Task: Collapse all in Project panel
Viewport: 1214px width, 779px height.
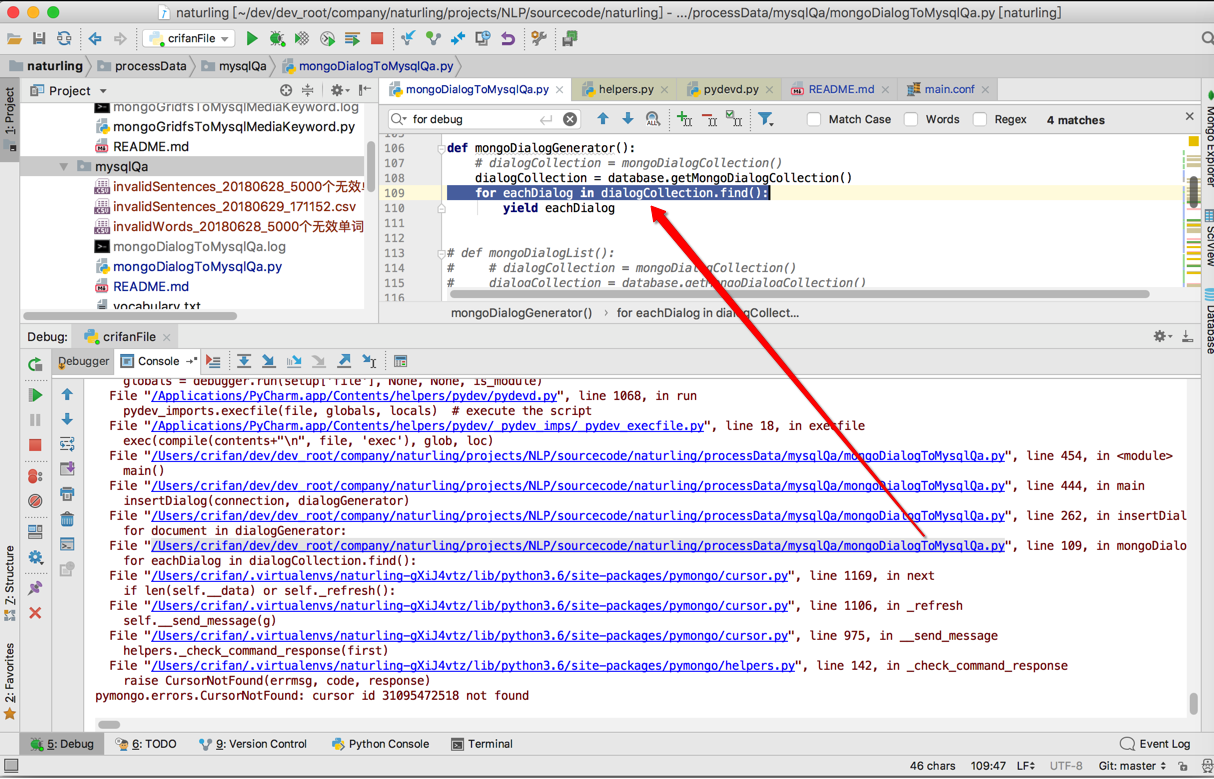Action: (x=308, y=90)
